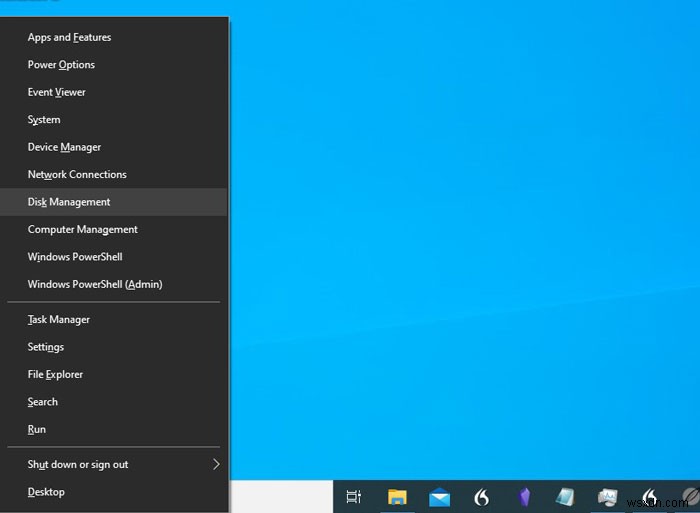The width and height of the screenshot is (700, 513).
Task: Open Task View on the taskbar
Action: (x=354, y=496)
